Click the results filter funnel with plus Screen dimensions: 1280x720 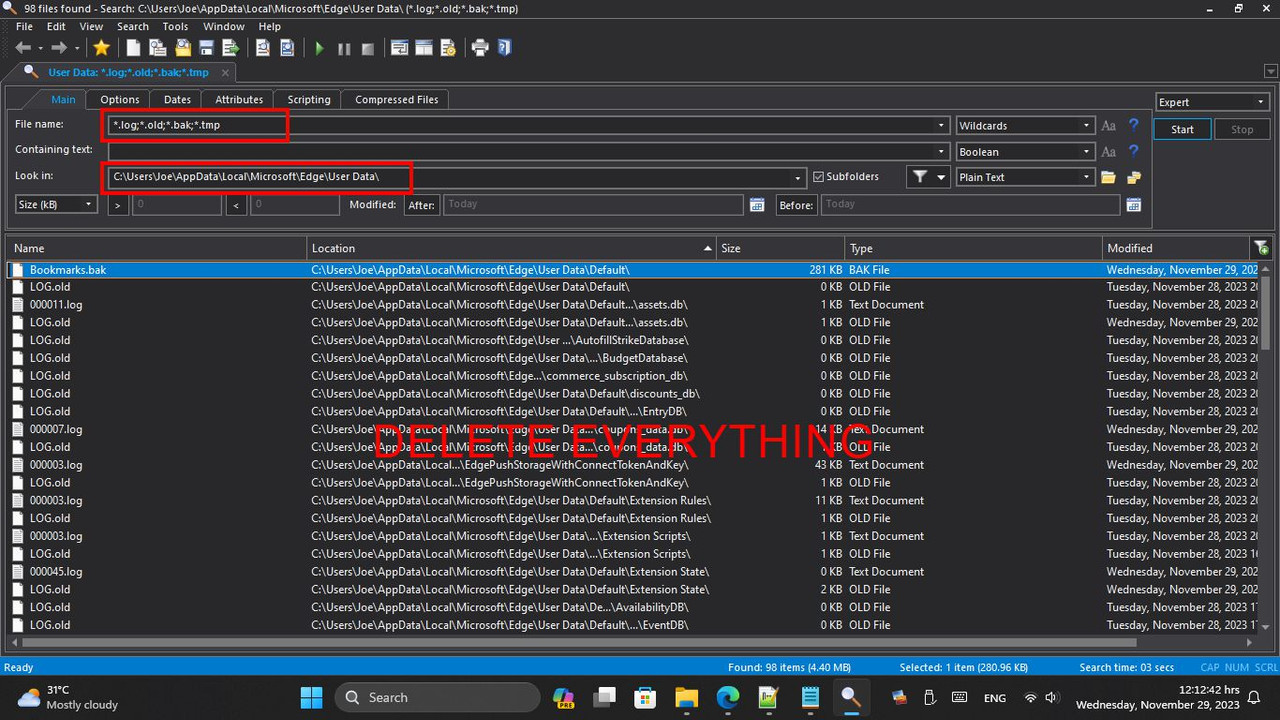click(1262, 248)
